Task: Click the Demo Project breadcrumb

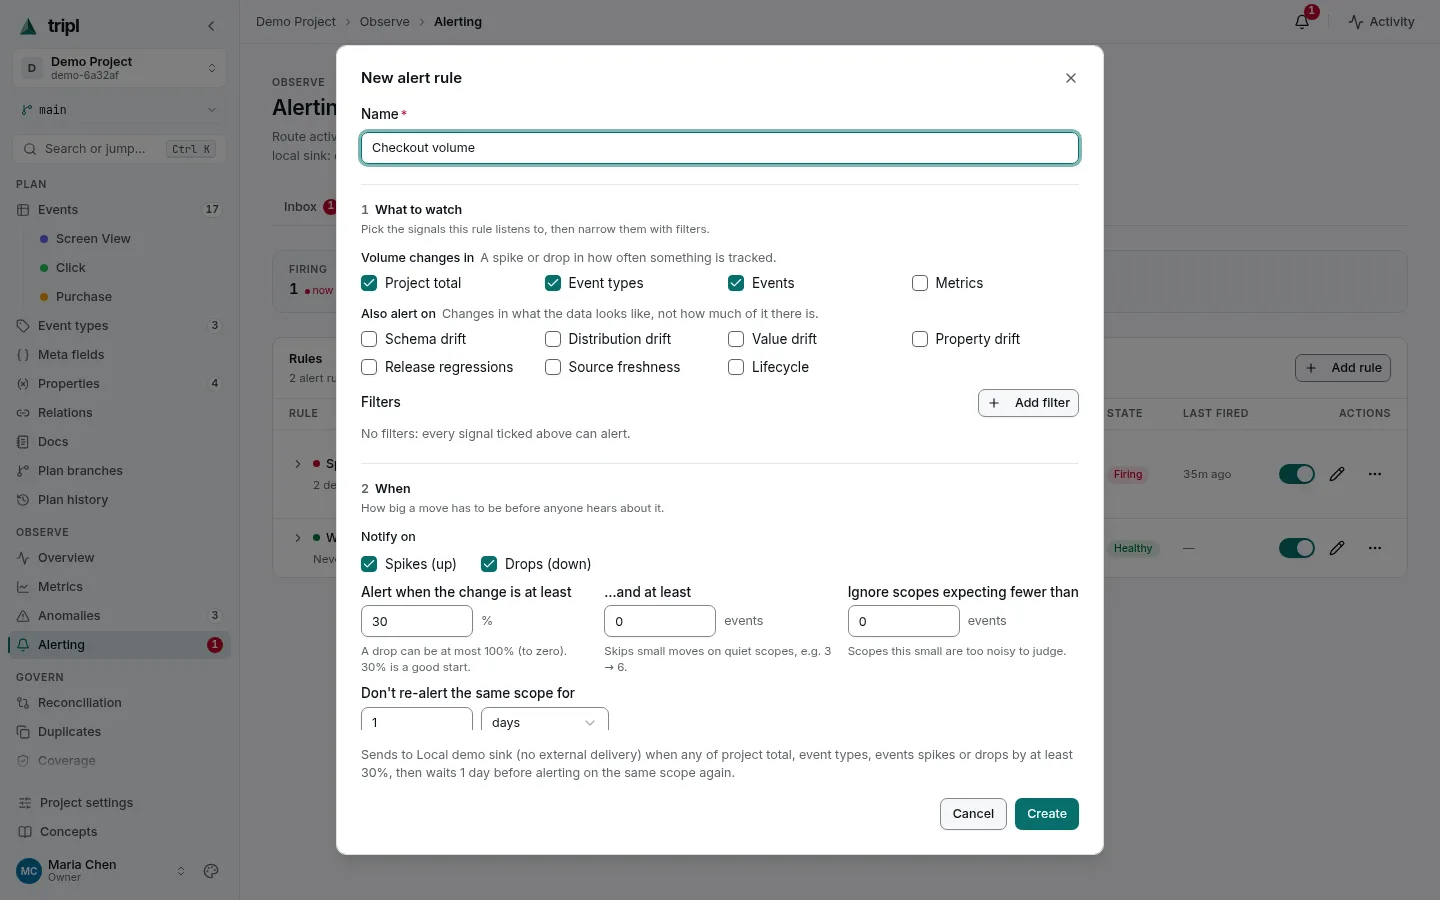Action: 296,22
